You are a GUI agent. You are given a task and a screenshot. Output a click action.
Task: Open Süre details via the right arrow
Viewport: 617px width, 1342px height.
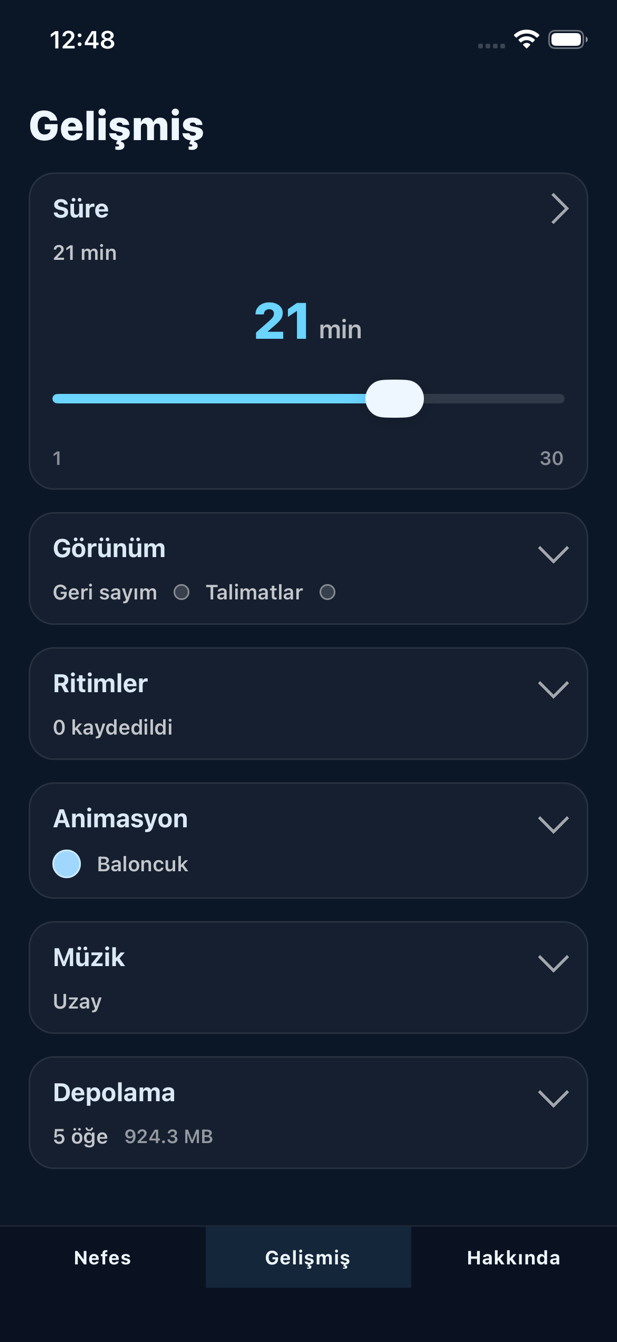pos(559,209)
